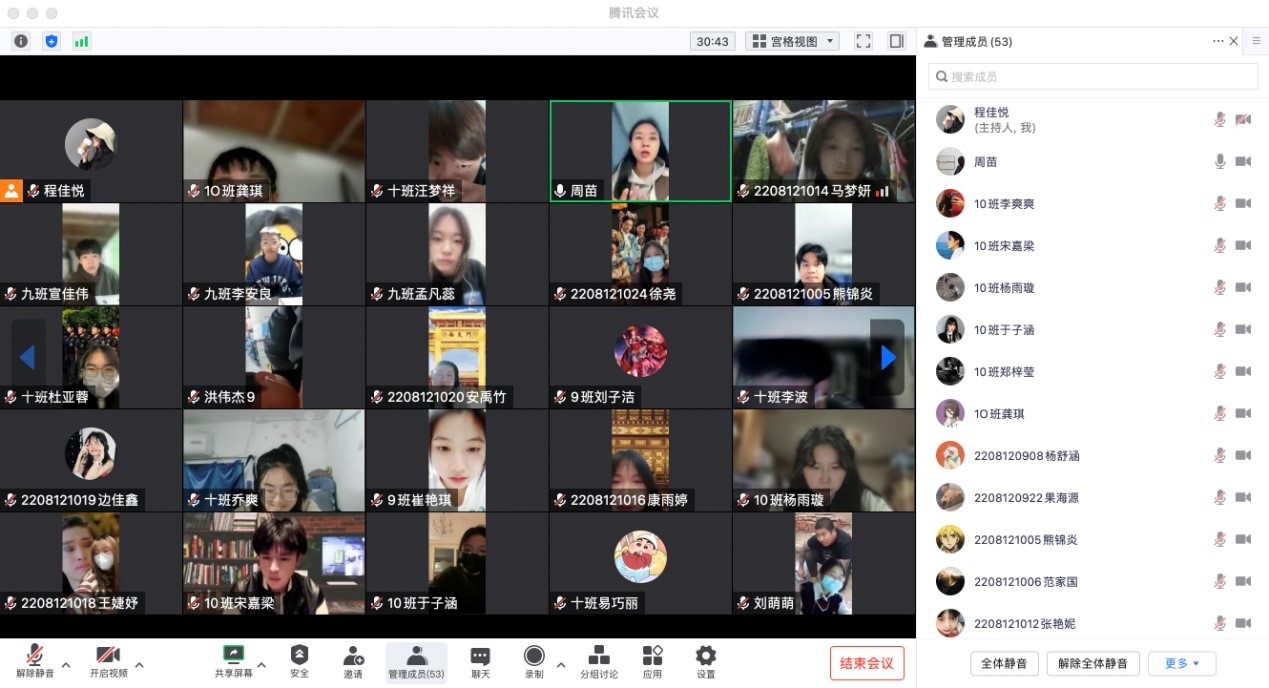Open the Apps (应用) icon

coord(652,661)
